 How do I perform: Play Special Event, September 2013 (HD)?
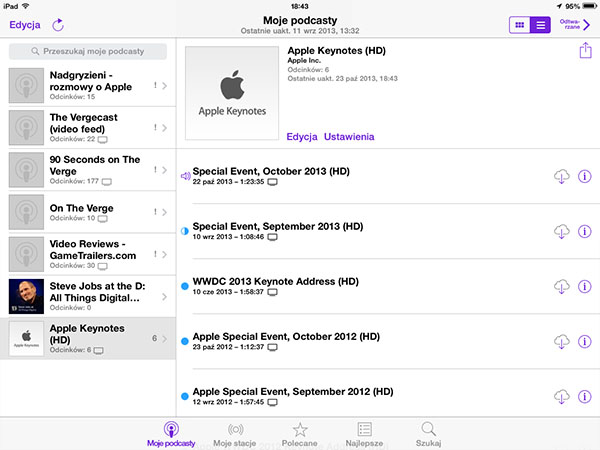pyautogui.click(x=278, y=226)
